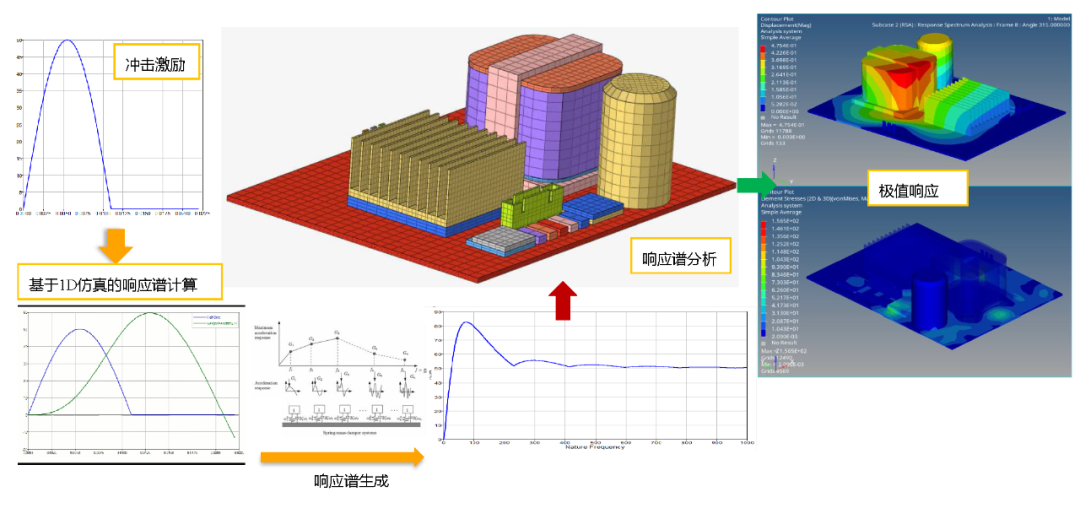Select the yellow cylinder in the mesh model
The height and width of the screenshot is (508, 1080).
pos(636,140)
